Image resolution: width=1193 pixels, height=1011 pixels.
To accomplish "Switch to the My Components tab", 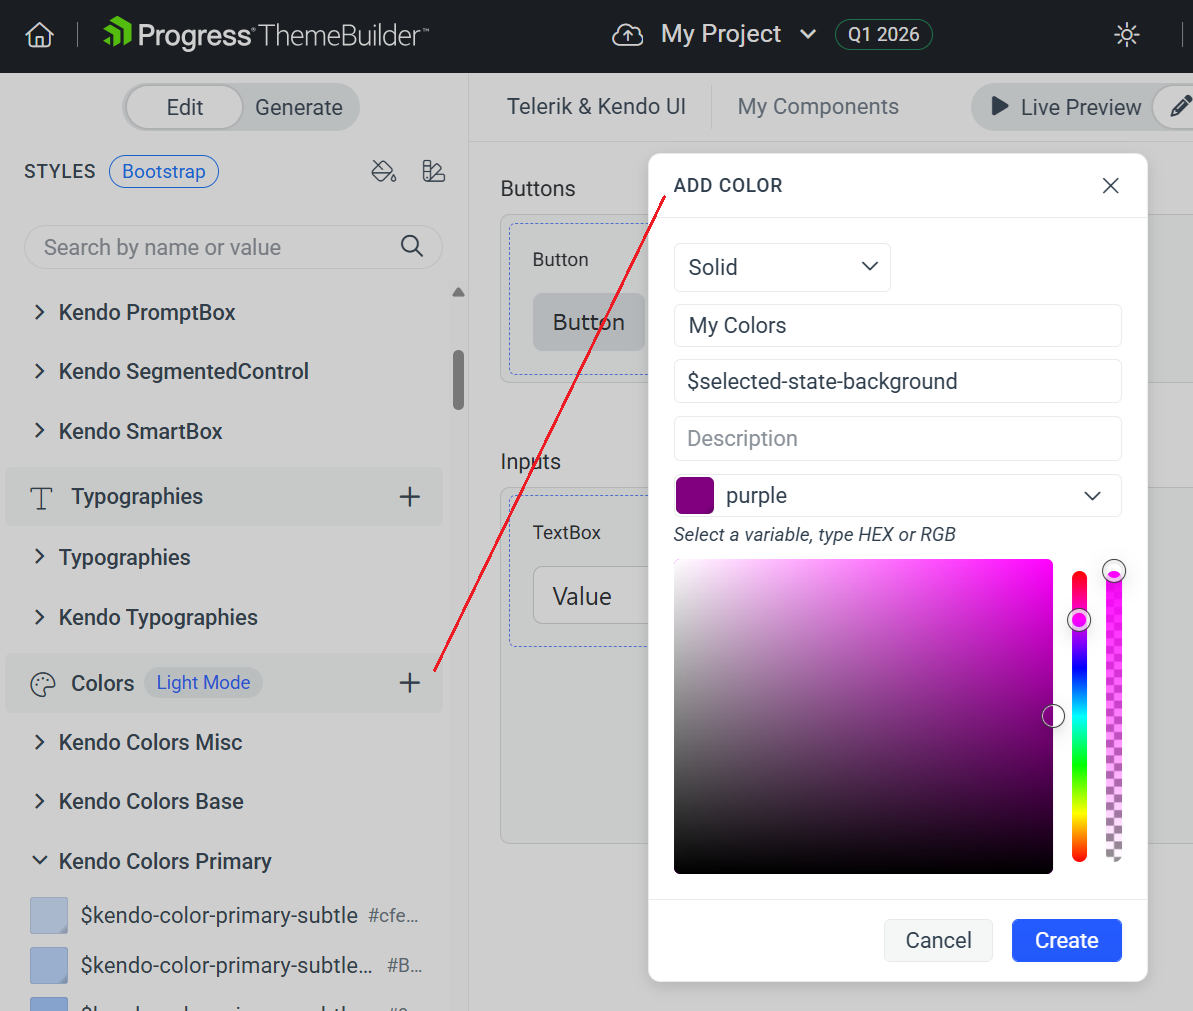I will point(817,106).
